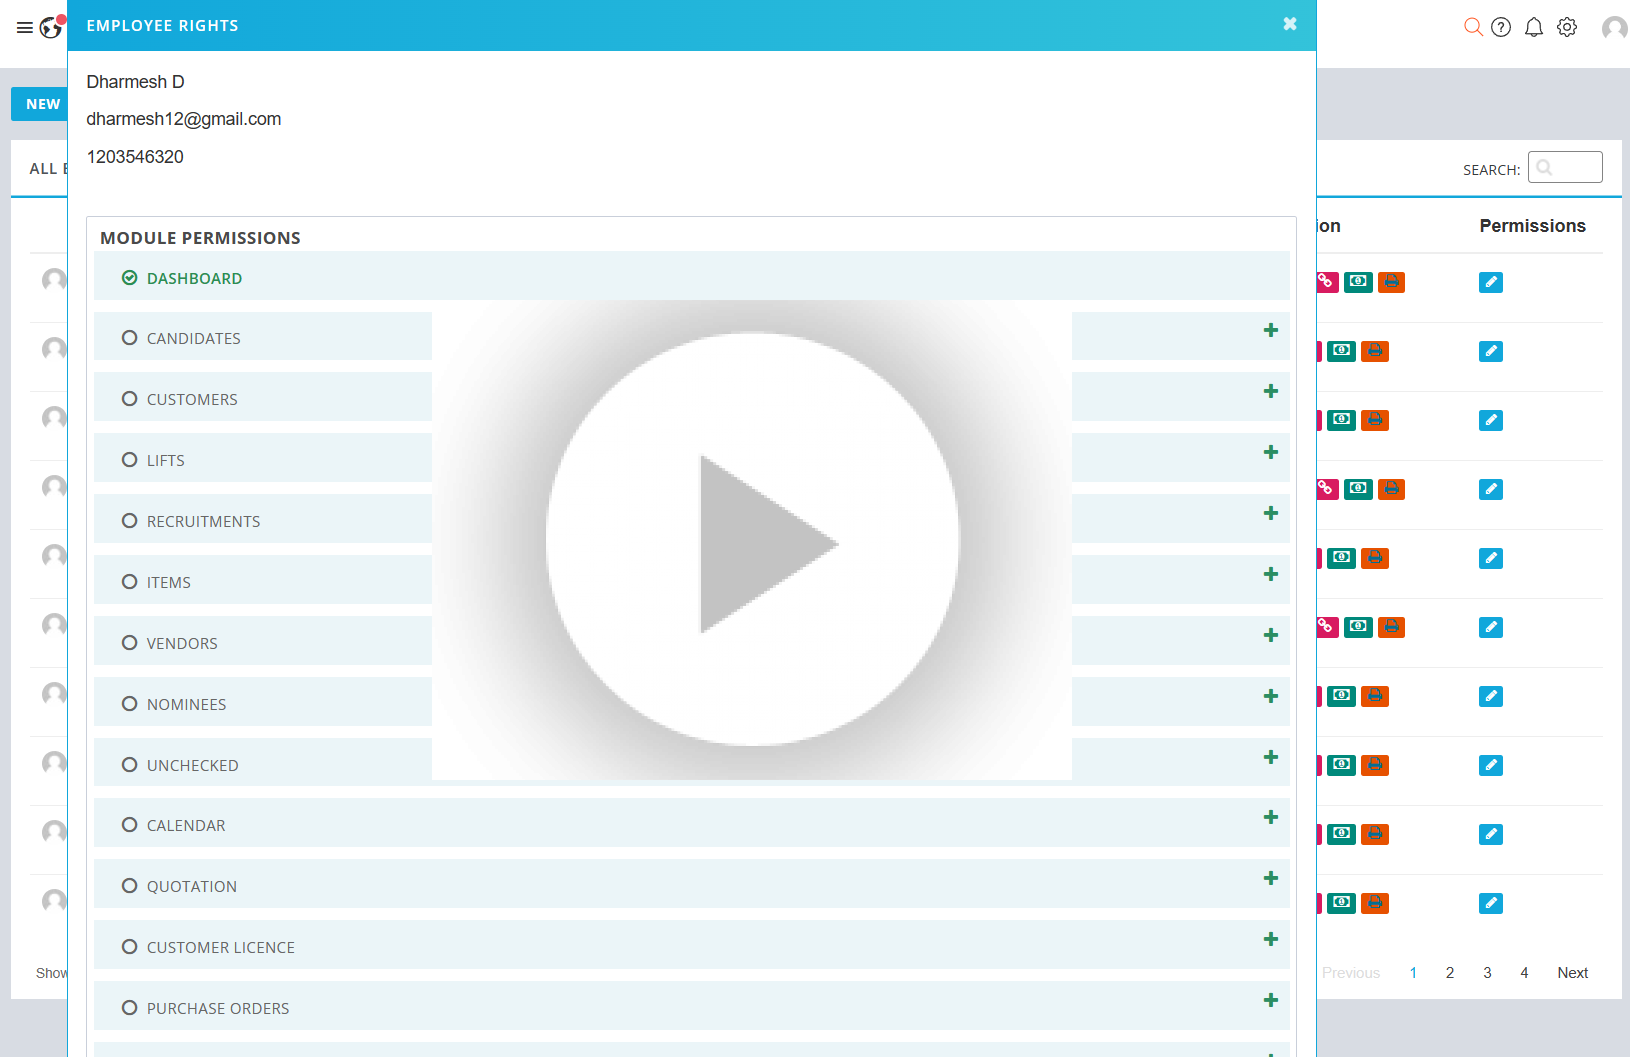Click the edit permissions pencil in second row
Image resolution: width=1630 pixels, height=1057 pixels.
(1491, 351)
